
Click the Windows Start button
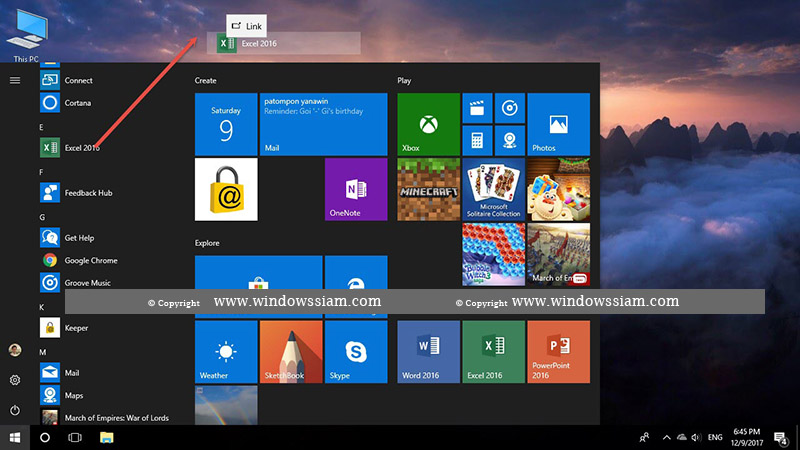15,437
